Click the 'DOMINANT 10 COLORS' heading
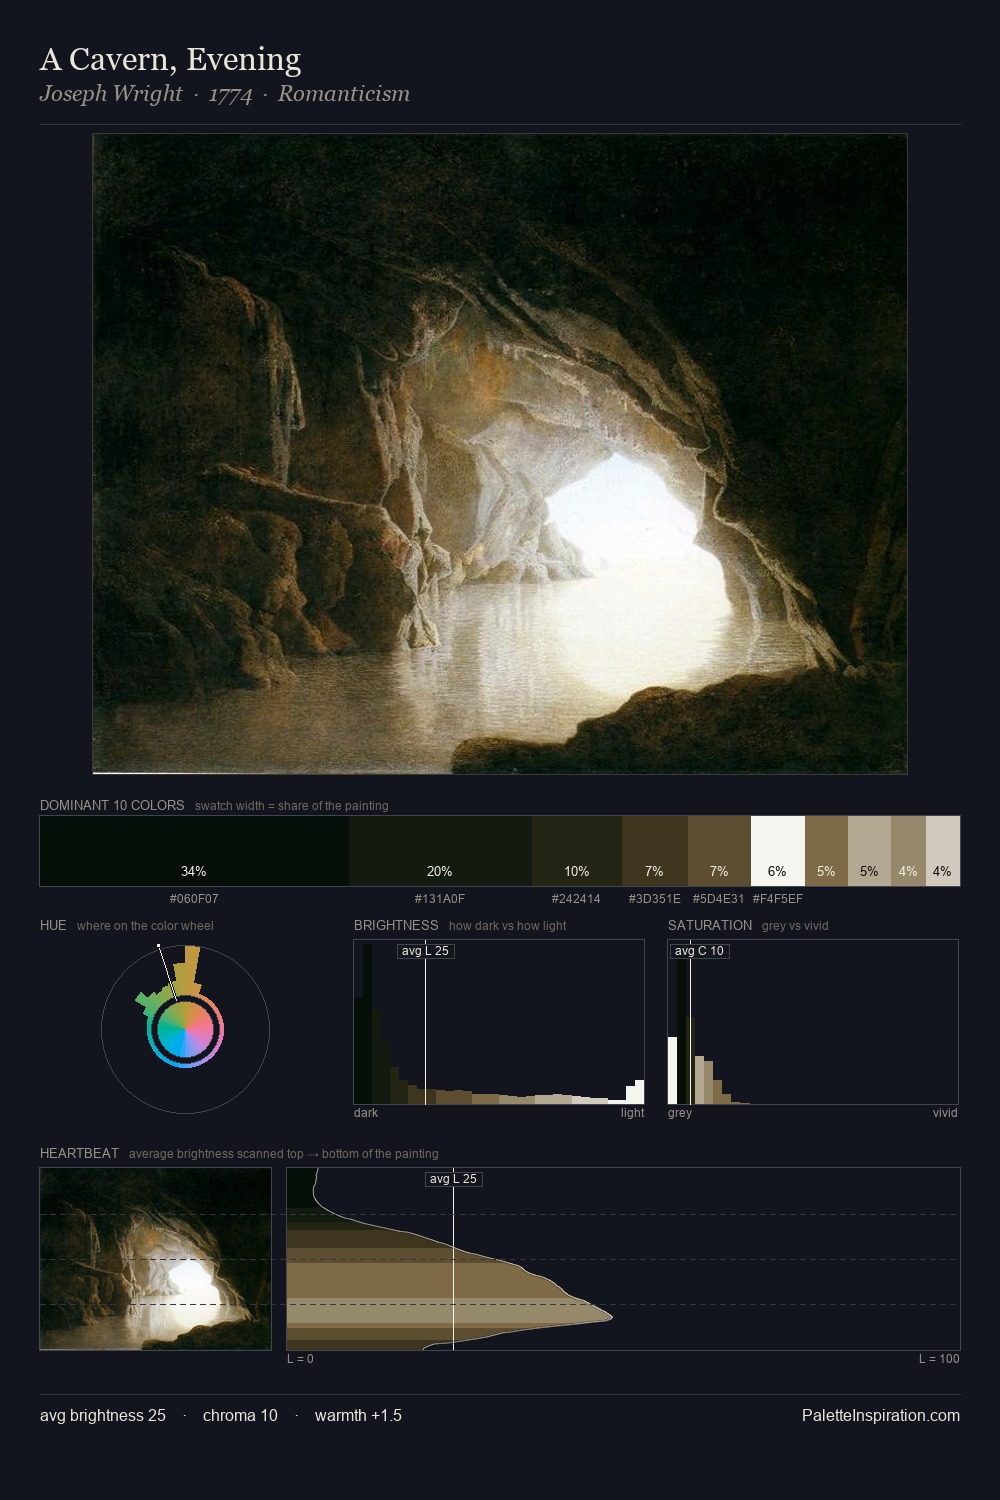1000x1500 pixels. [x=112, y=805]
